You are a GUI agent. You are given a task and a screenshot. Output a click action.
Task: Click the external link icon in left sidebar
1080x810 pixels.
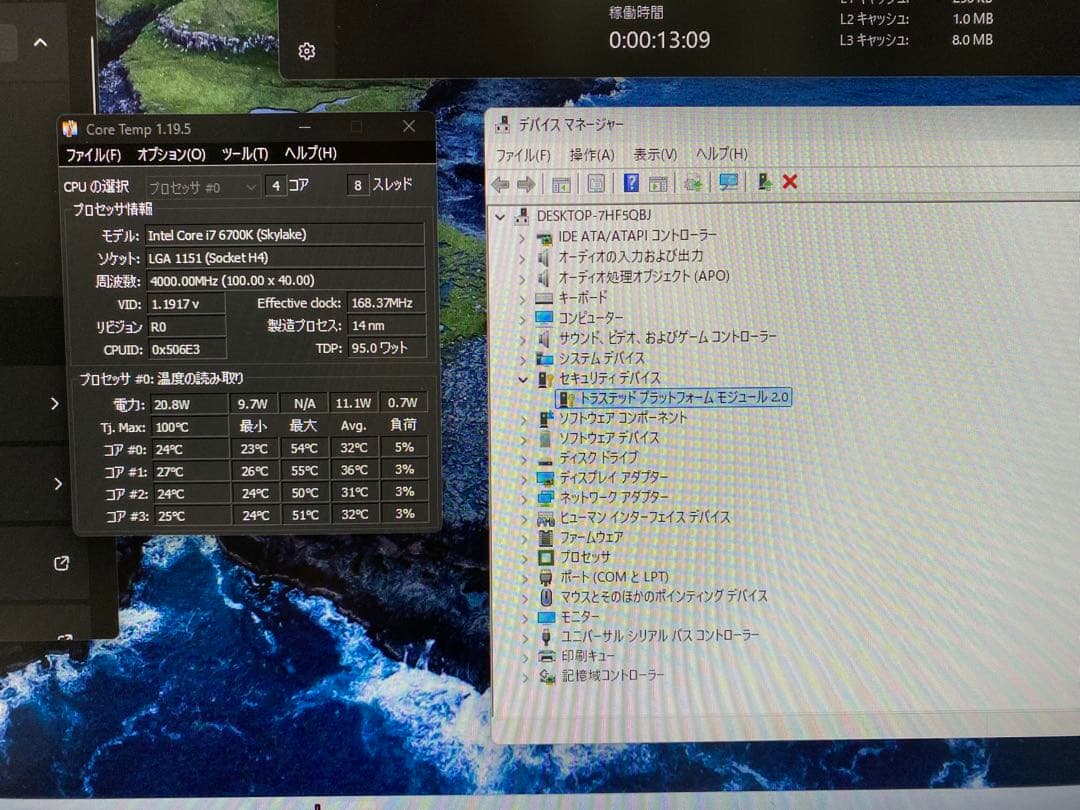[61, 563]
